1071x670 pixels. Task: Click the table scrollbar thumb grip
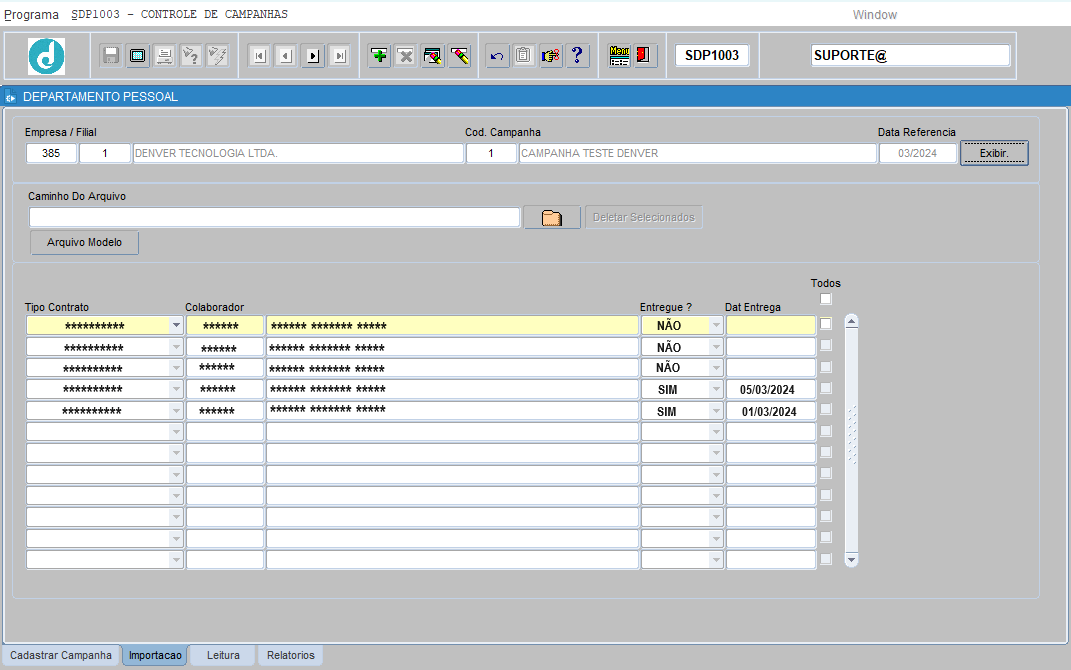(x=852, y=436)
